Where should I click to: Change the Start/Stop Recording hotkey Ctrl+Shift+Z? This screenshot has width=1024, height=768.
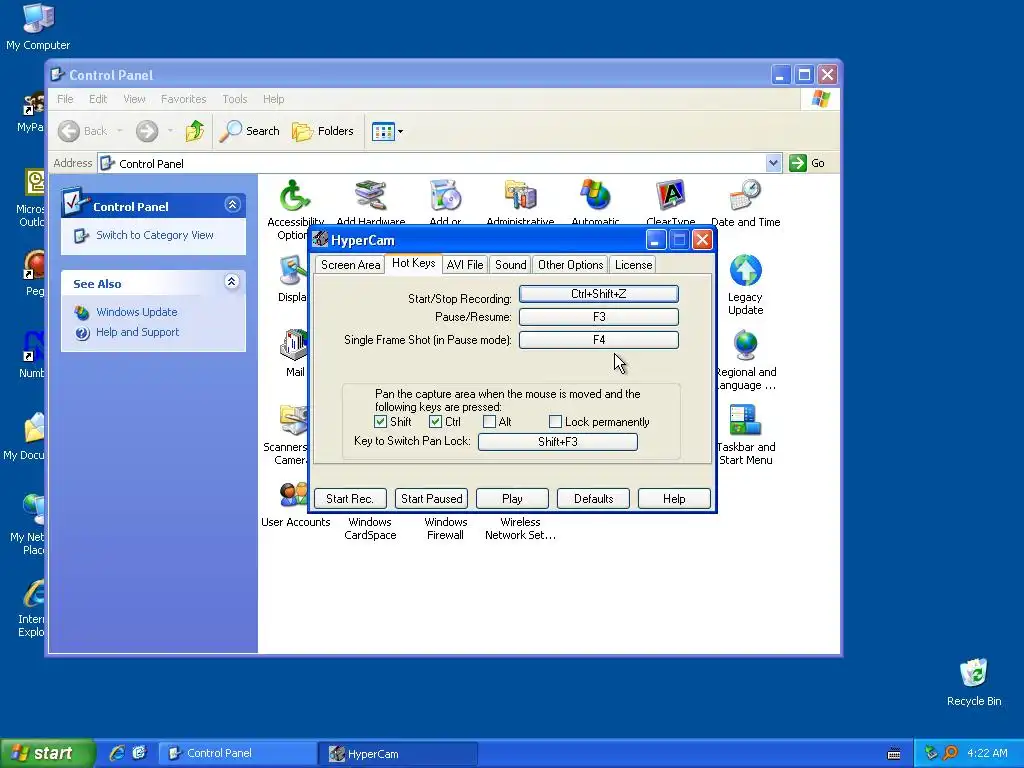tap(599, 294)
